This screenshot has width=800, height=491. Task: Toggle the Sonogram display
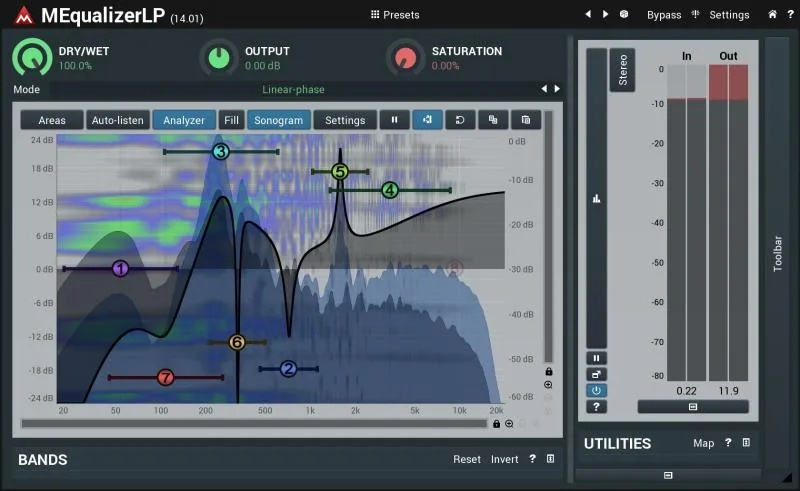(x=279, y=120)
